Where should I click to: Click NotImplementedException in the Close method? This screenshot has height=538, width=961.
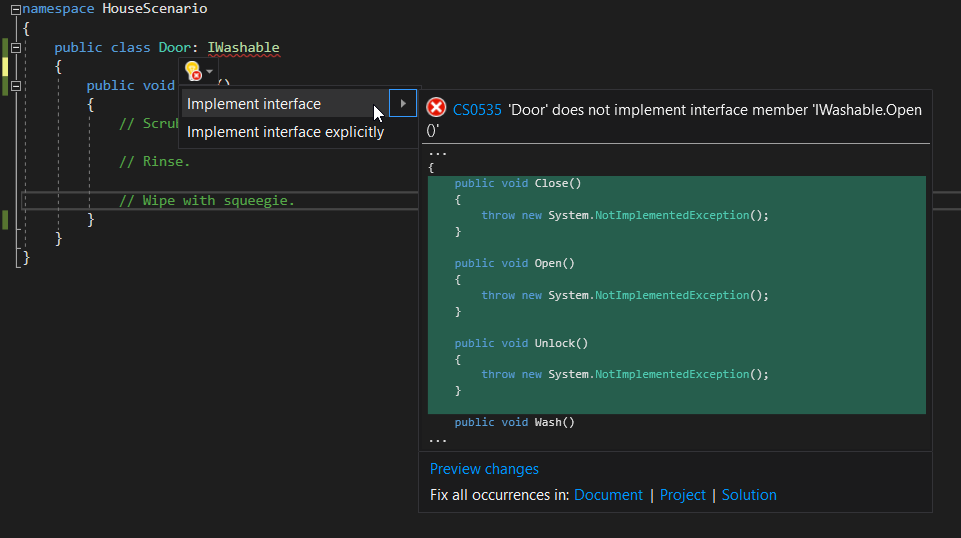(672, 215)
